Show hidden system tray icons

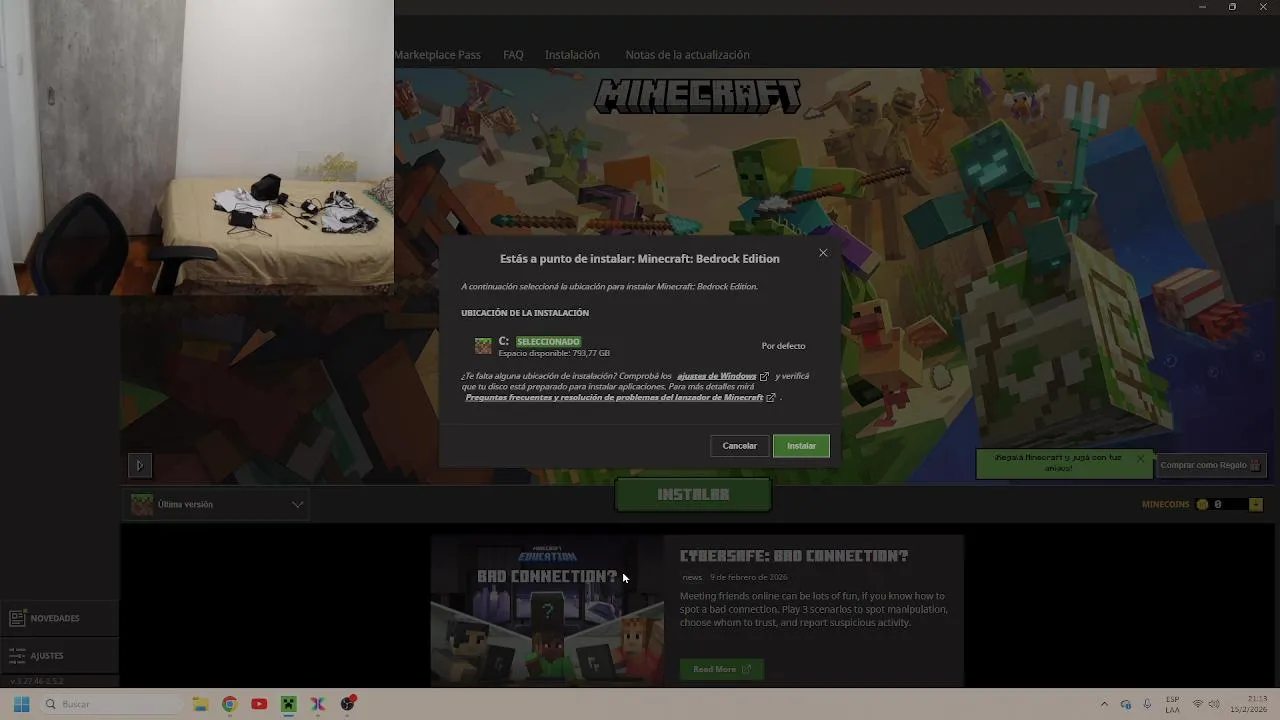tap(1104, 704)
